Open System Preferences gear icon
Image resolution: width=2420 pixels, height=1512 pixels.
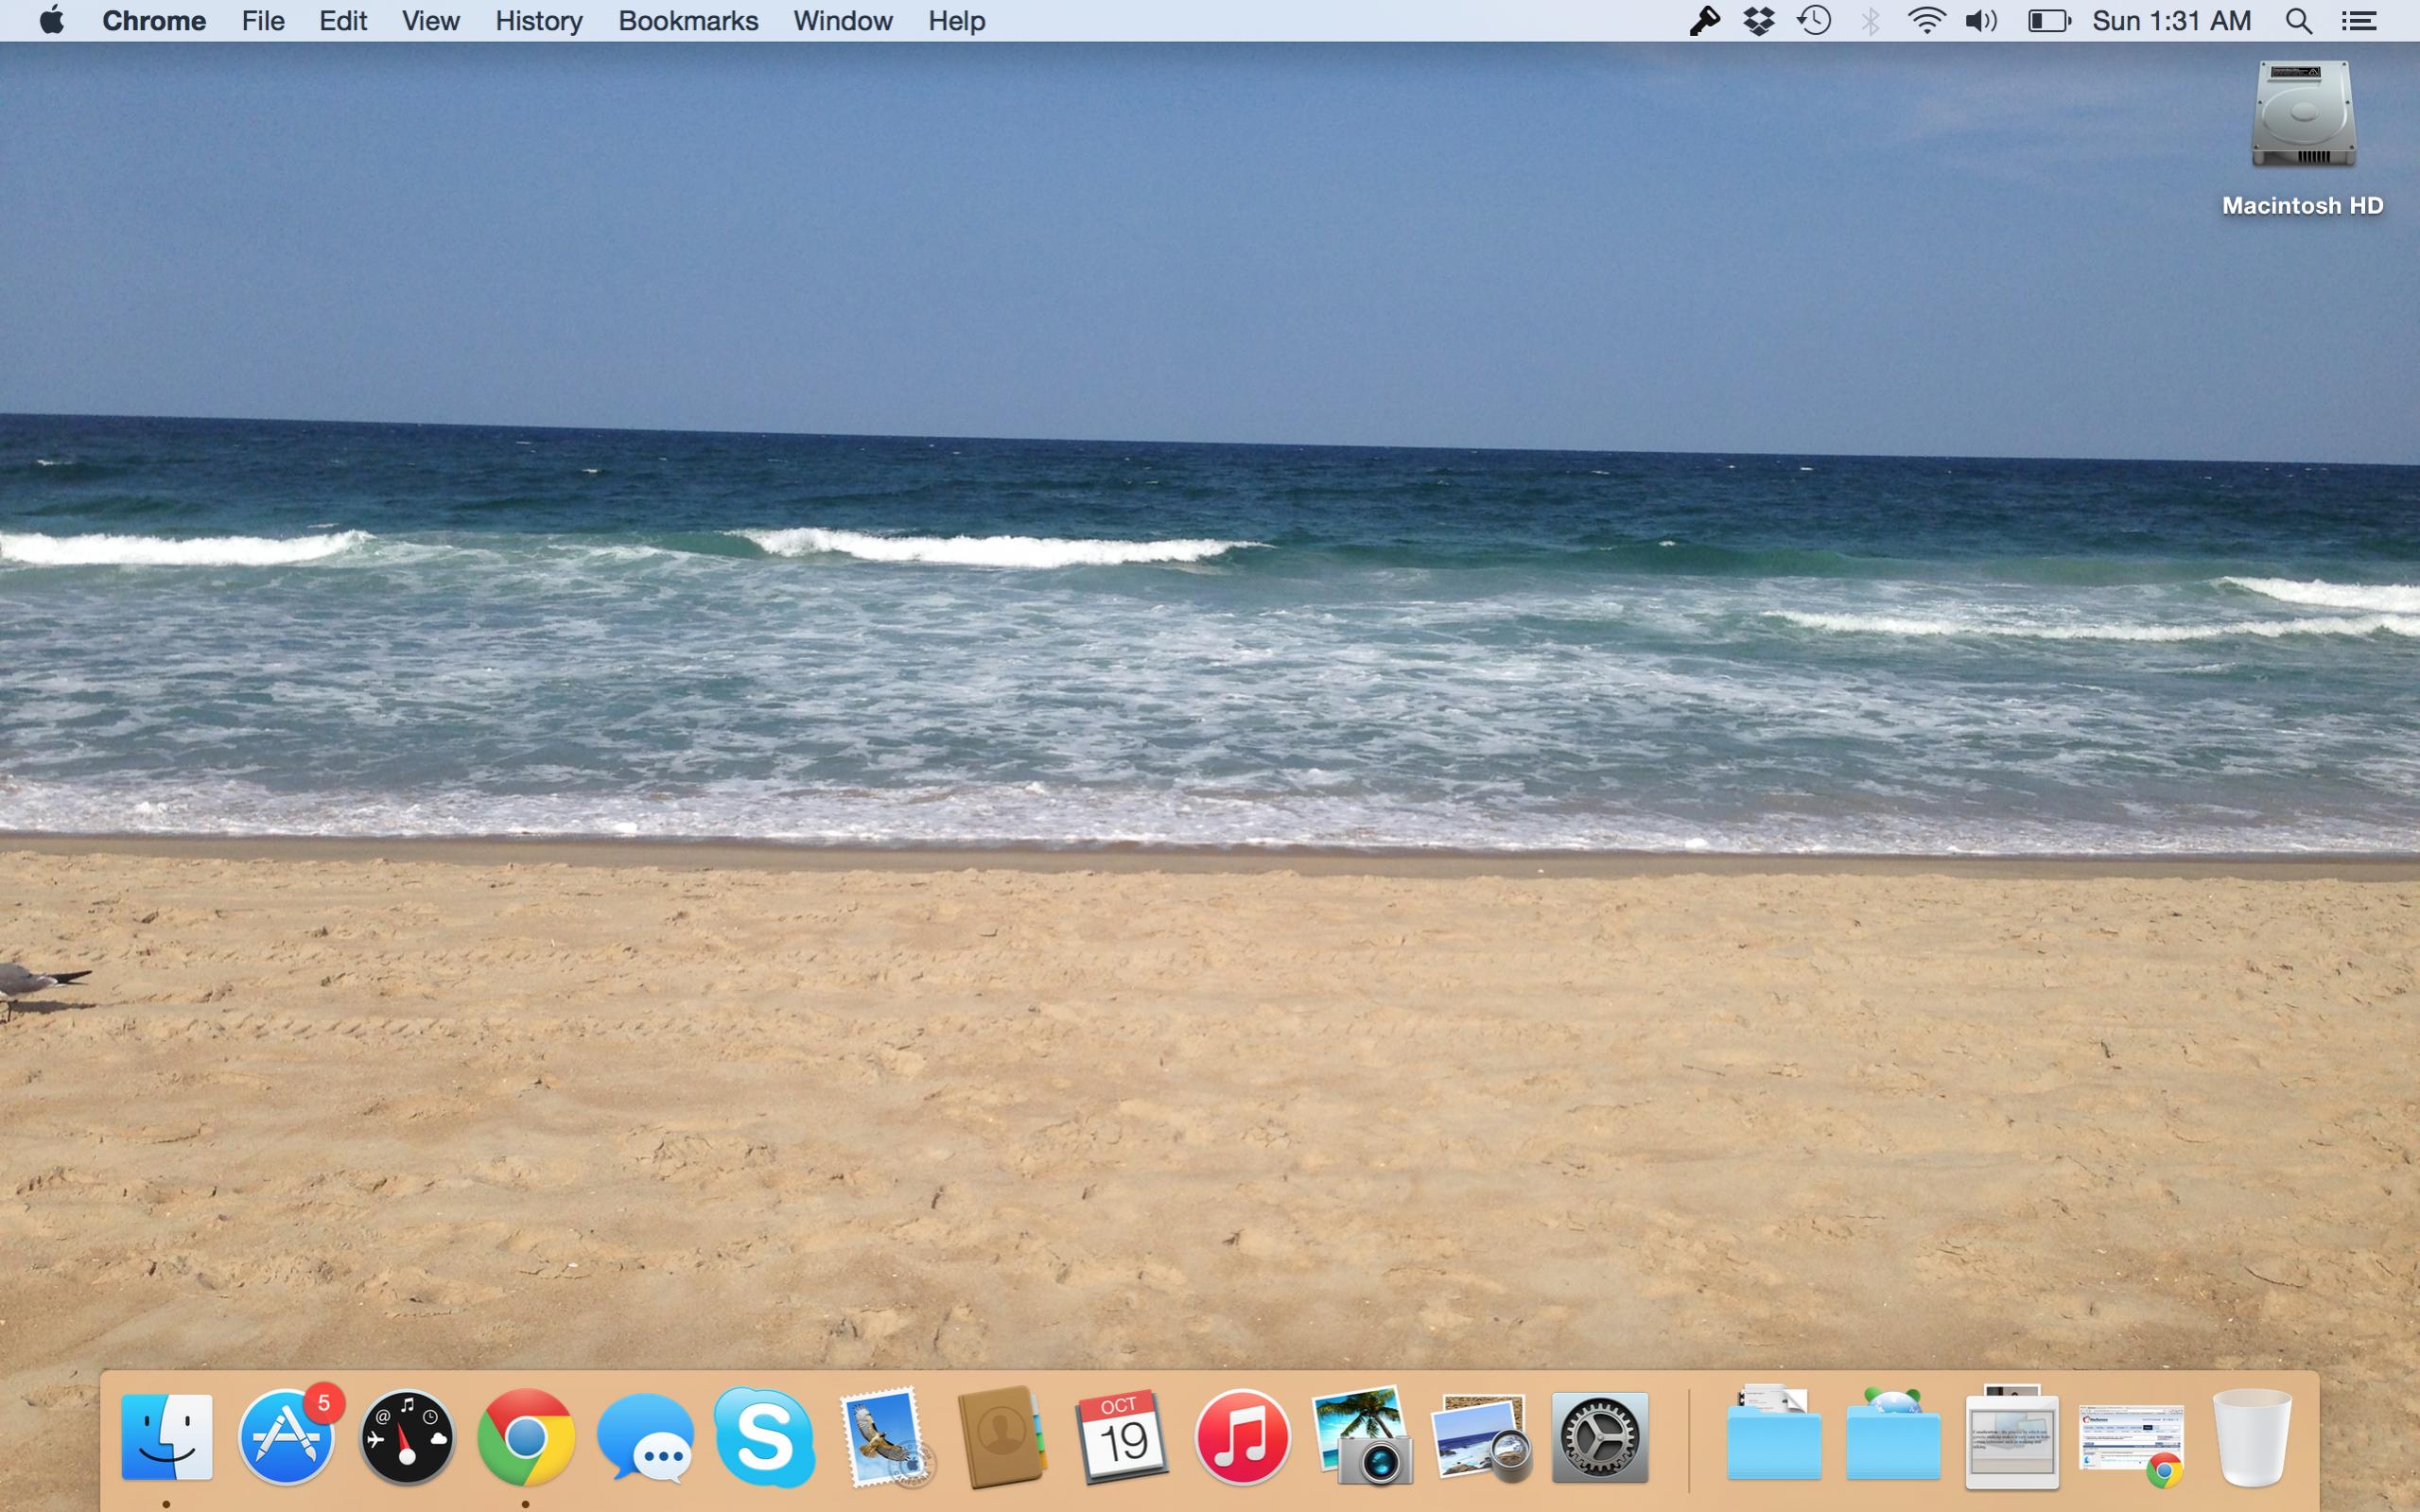(x=1599, y=1437)
